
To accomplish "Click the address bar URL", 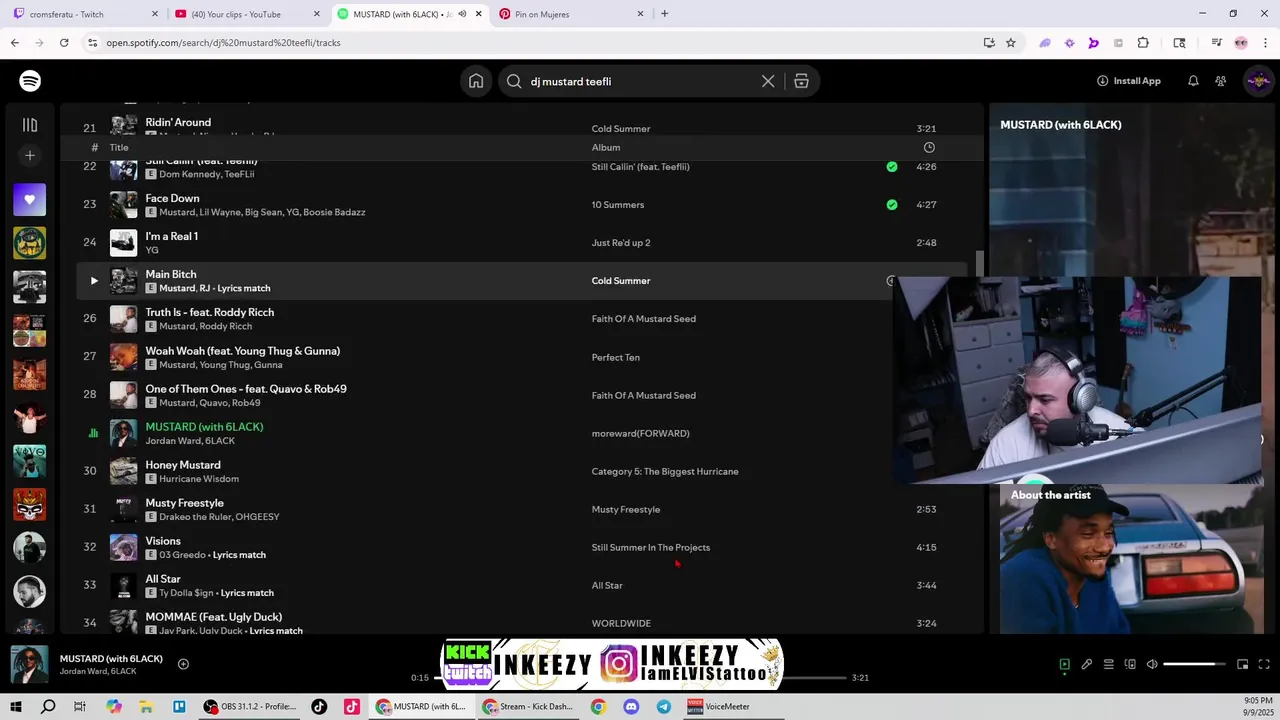I will tap(224, 43).
